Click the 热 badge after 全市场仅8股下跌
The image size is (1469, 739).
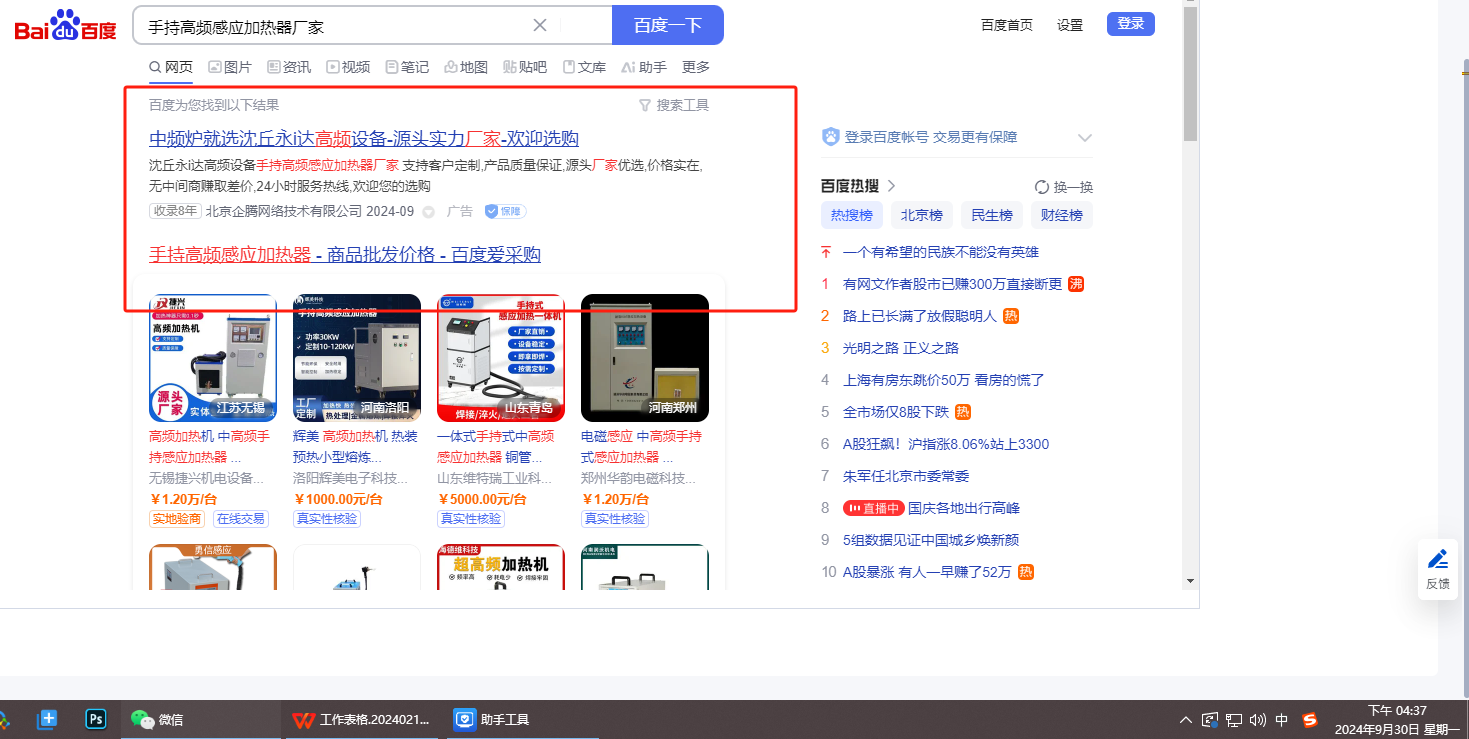pyautogui.click(x=963, y=412)
